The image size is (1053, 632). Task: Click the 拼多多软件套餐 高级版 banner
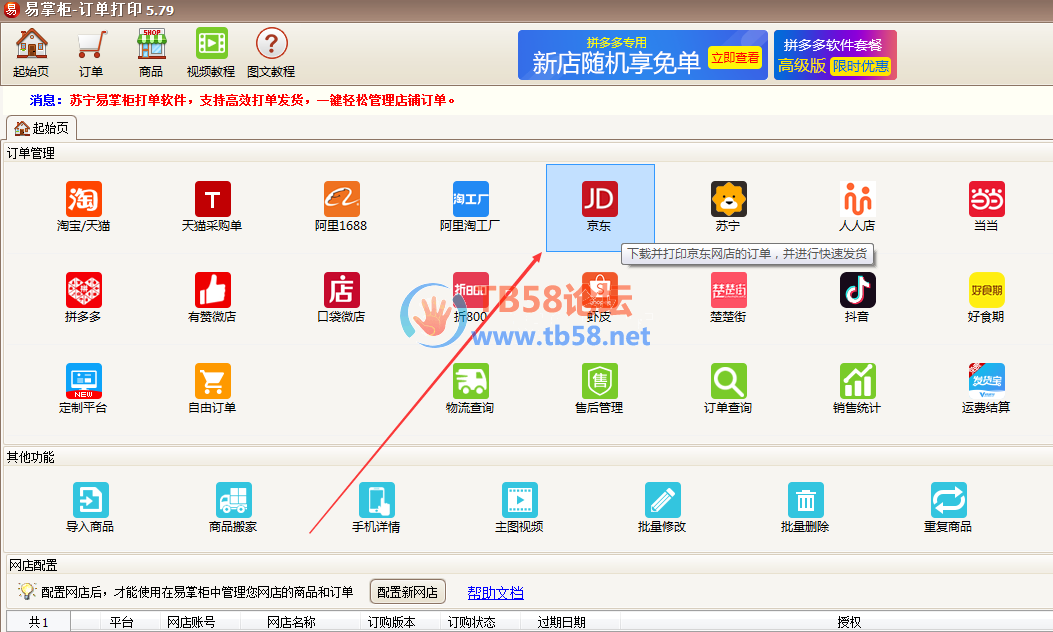(835, 55)
